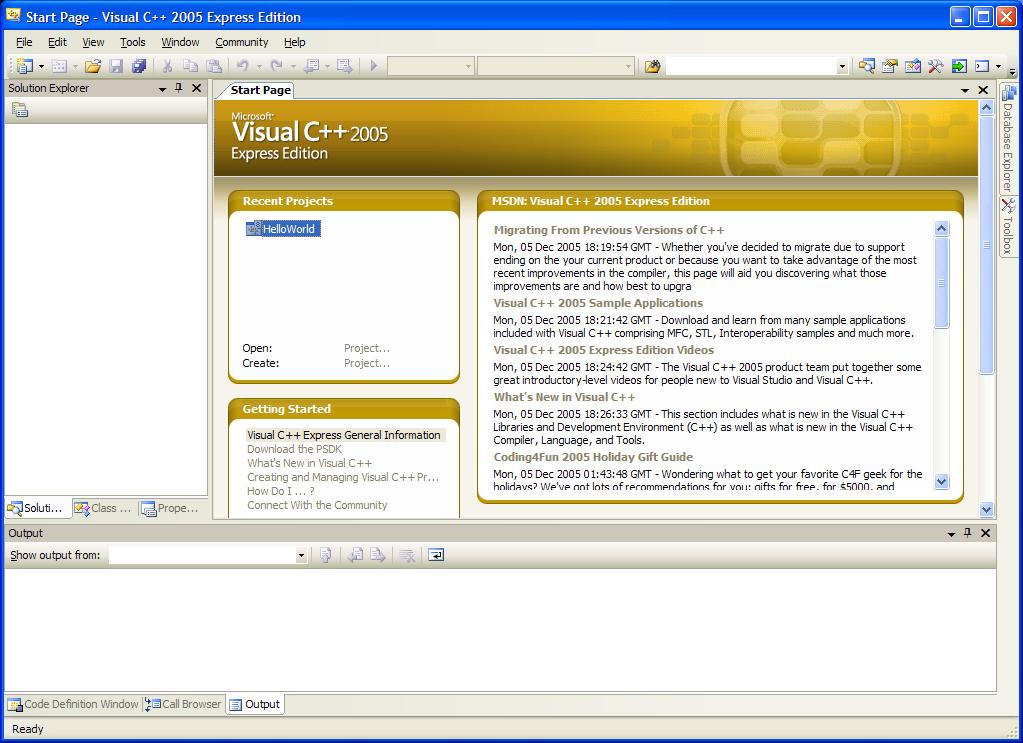Click Go to Previous Message in Output

click(x=355, y=555)
